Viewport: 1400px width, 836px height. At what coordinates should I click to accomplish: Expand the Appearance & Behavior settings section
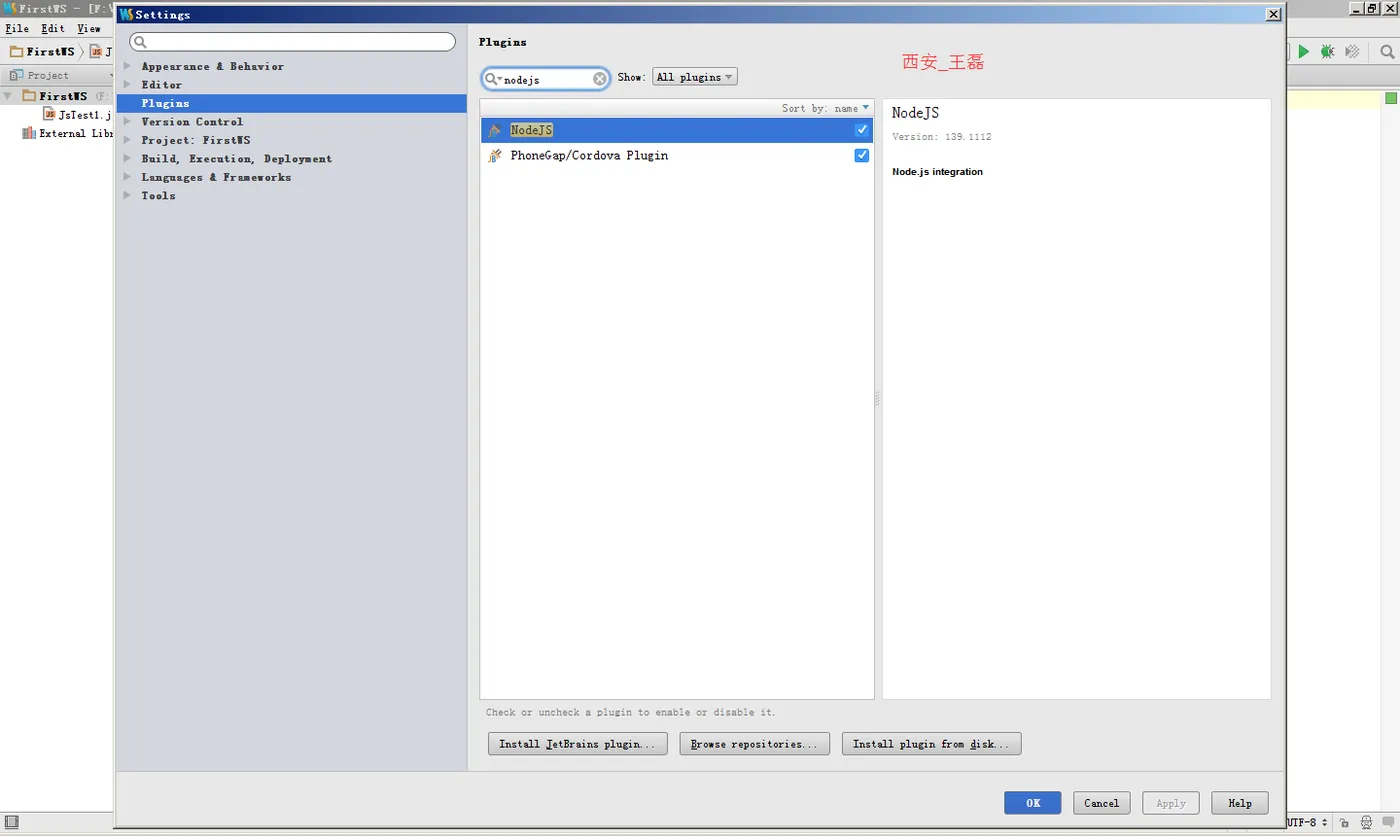tap(127, 67)
